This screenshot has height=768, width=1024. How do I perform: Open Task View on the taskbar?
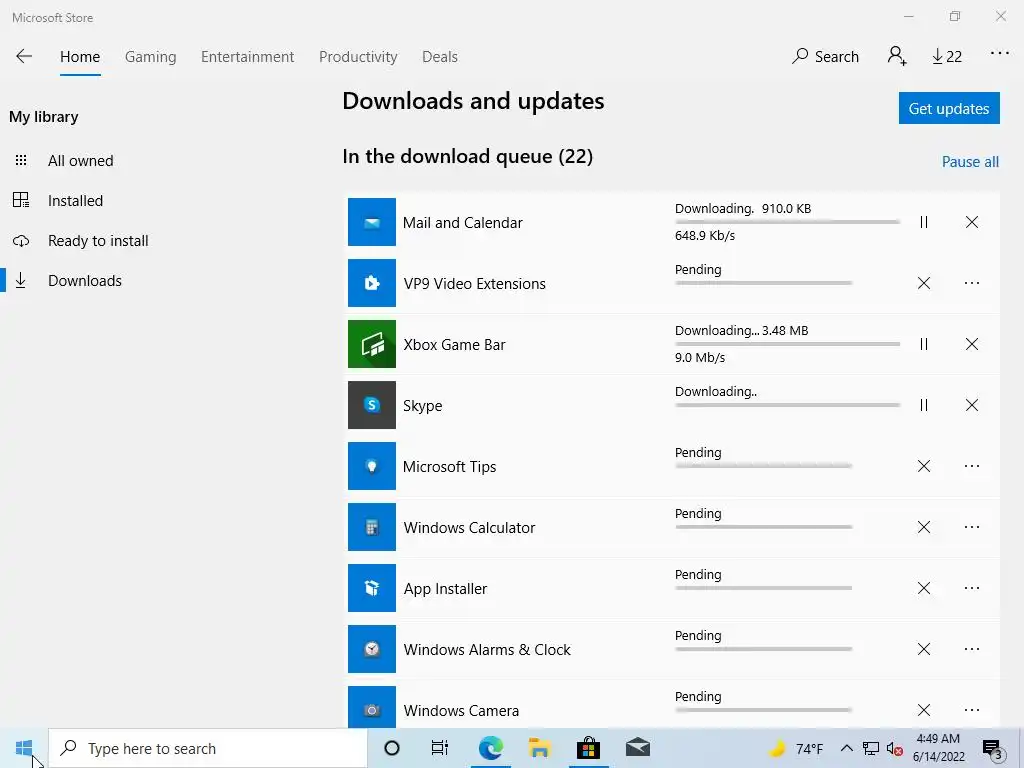pos(440,748)
